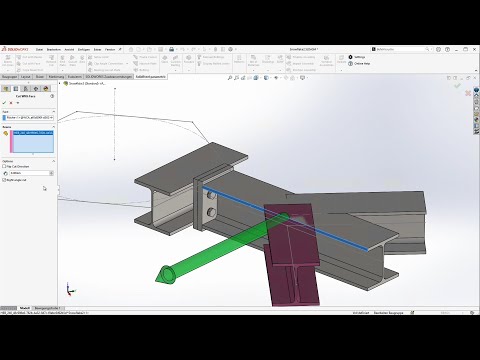Viewport: 480px width, 360px height.
Task: Click the assembly icon in the viewport breadcrumb
Action: coord(66,84)
